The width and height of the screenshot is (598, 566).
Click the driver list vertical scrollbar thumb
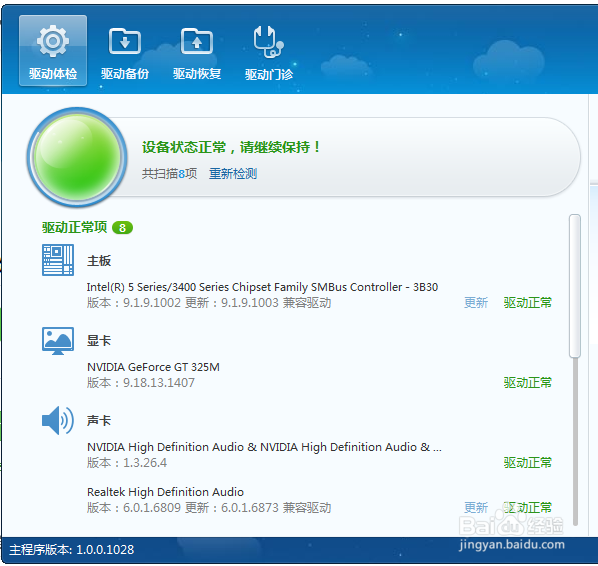(575, 286)
